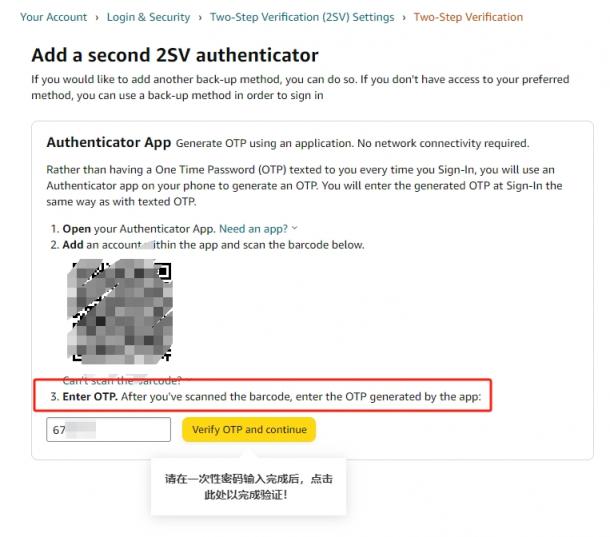Expand the chevron beside Need an app?

[294, 228]
